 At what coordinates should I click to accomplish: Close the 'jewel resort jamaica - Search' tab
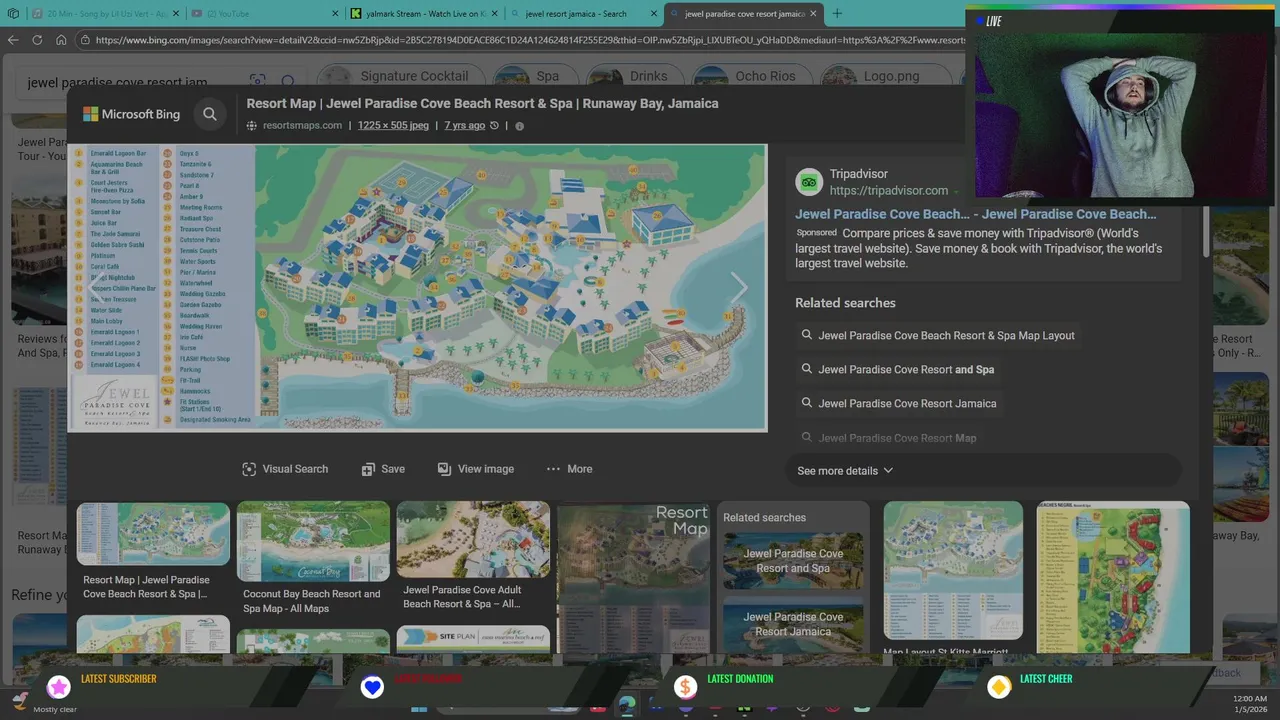point(653,14)
